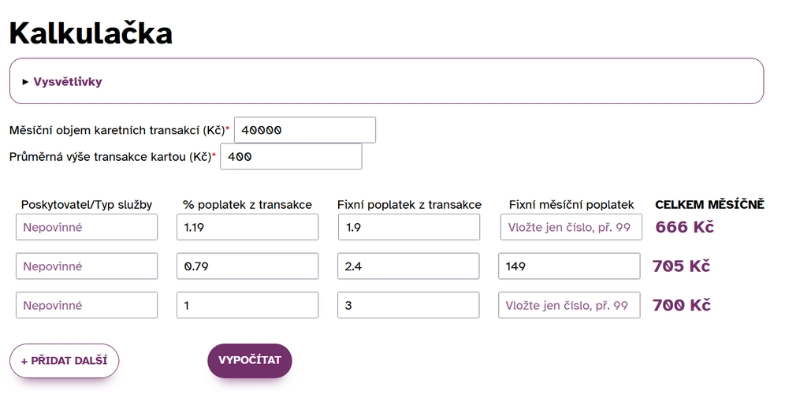Edit the 2.4 fixed transaction fee field

click(x=408, y=266)
